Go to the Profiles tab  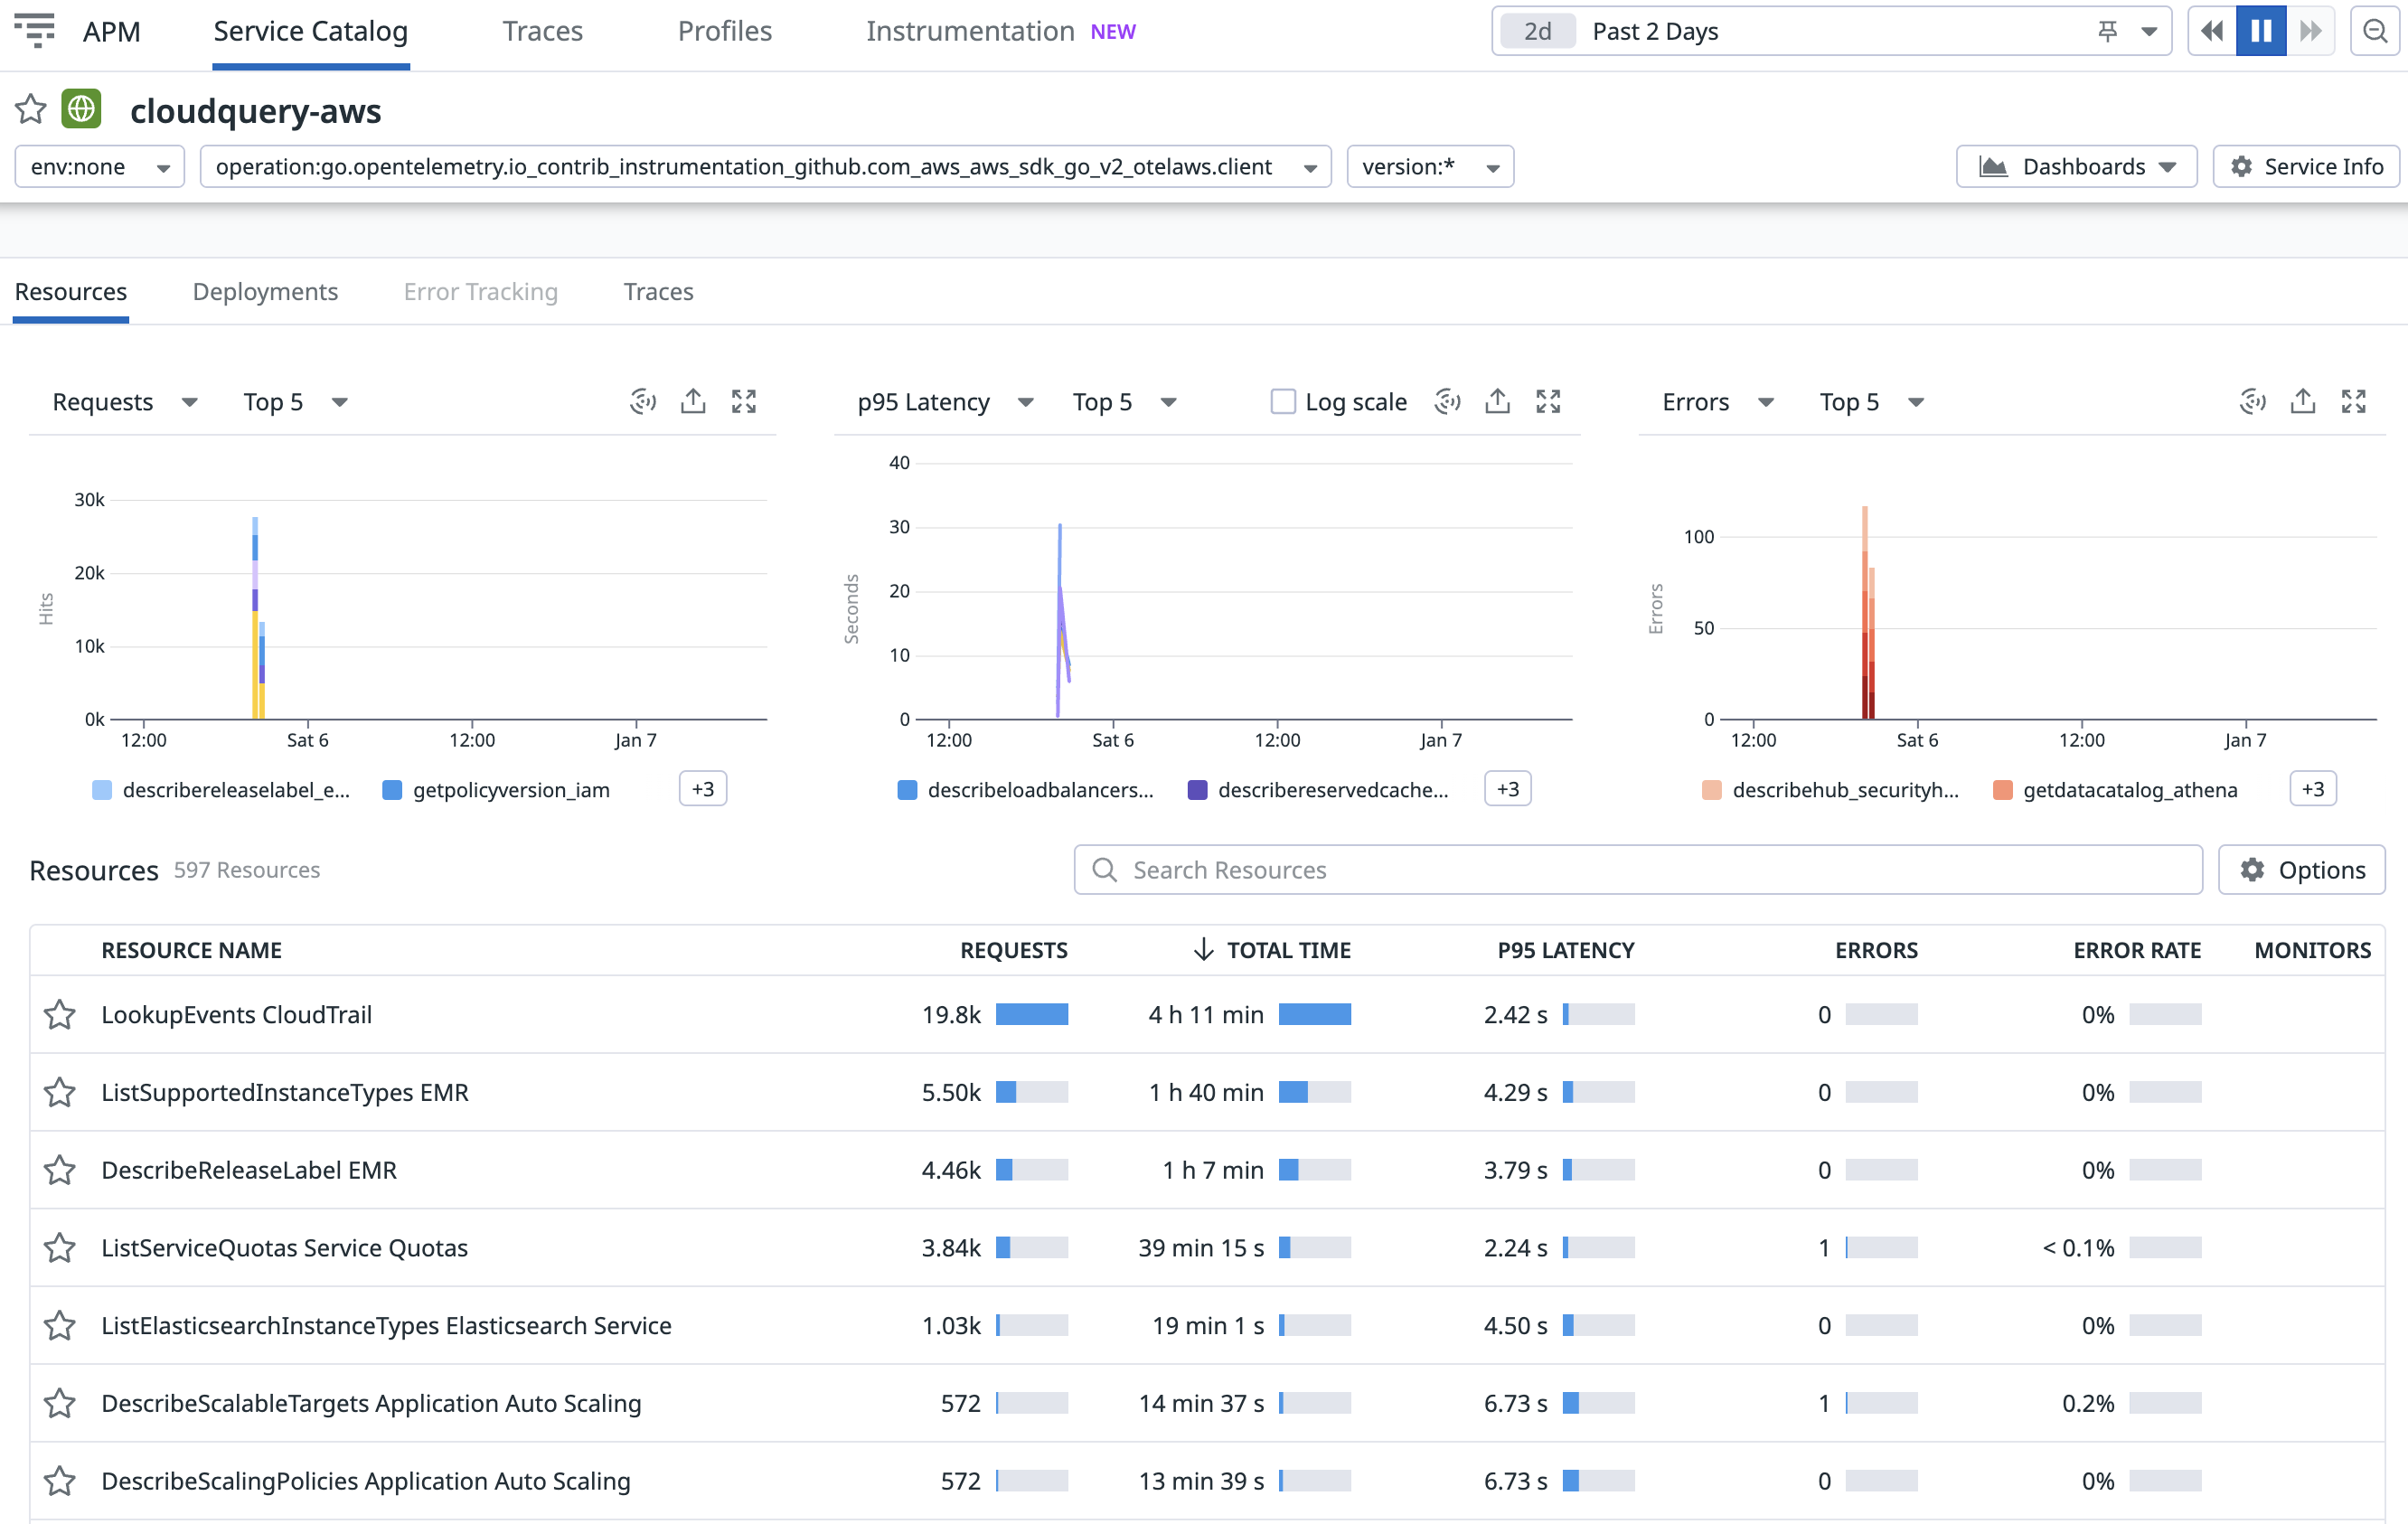[x=725, y=31]
